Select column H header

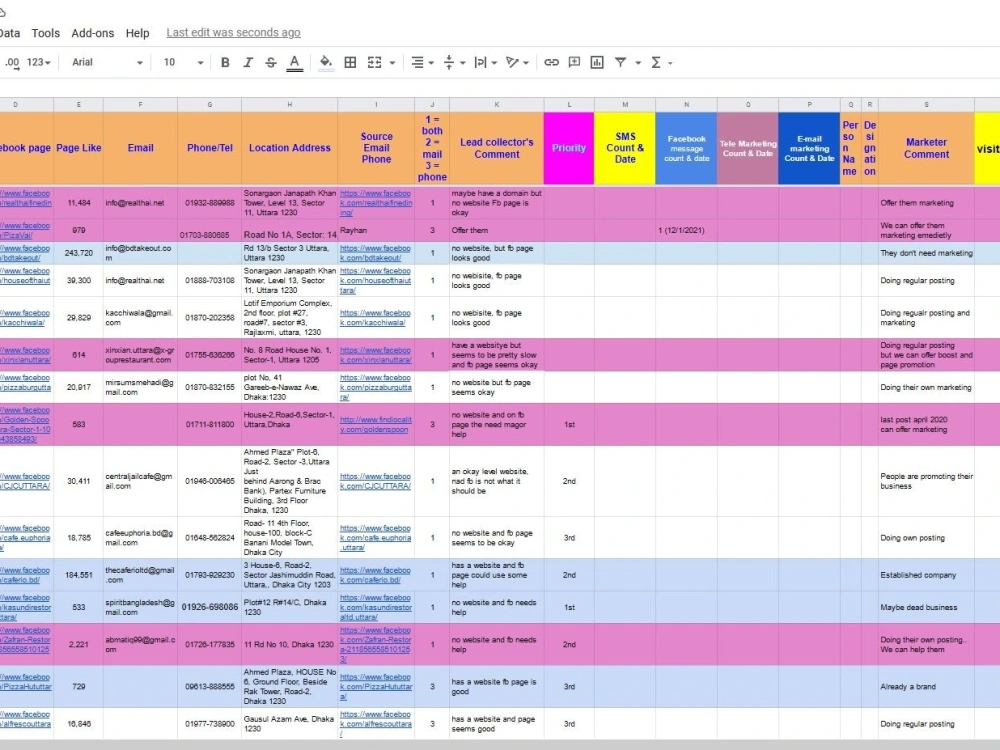[290, 105]
